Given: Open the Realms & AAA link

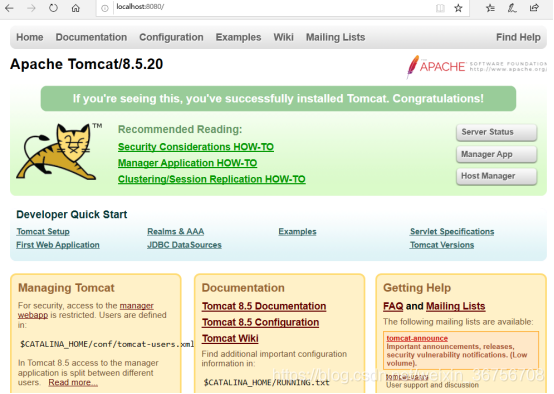Looking at the screenshot, I should [176, 231].
